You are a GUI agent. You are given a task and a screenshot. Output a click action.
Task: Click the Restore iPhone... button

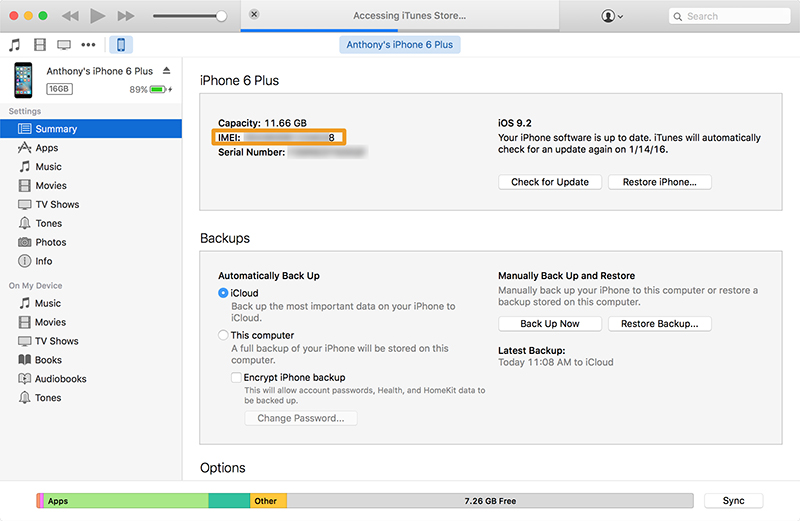coord(659,182)
